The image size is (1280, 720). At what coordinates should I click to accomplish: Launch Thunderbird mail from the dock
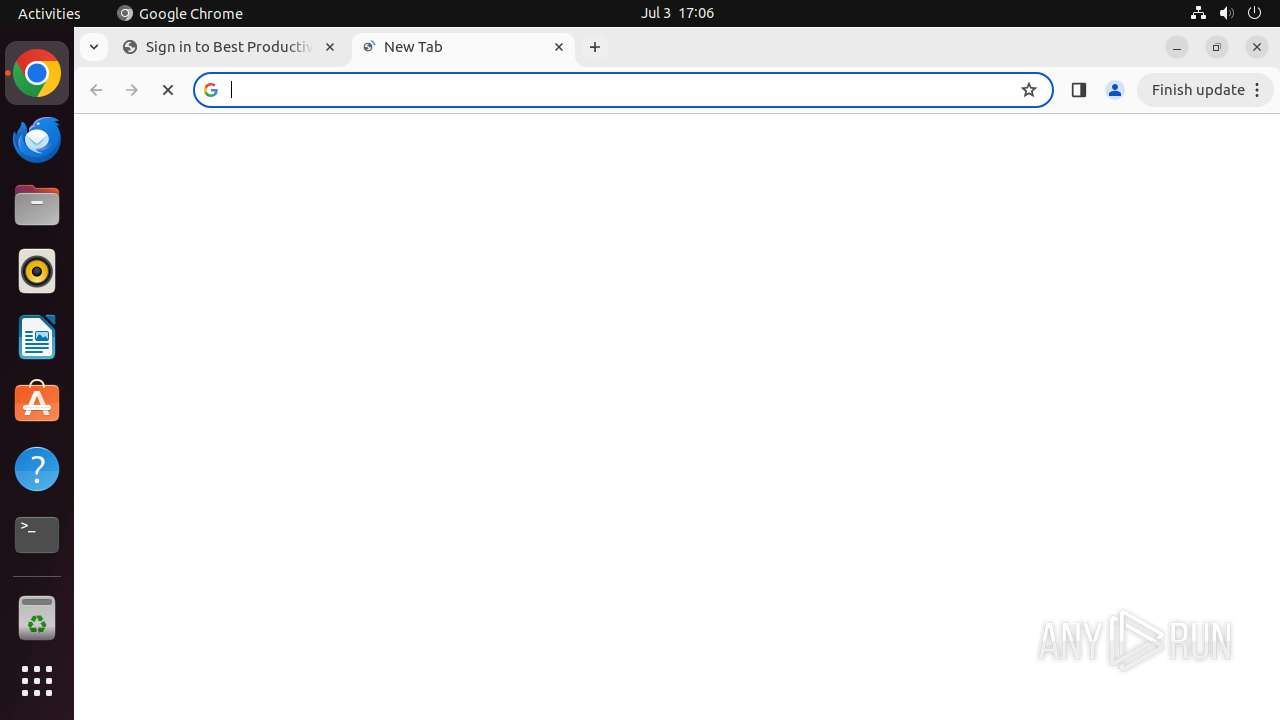tap(37, 139)
